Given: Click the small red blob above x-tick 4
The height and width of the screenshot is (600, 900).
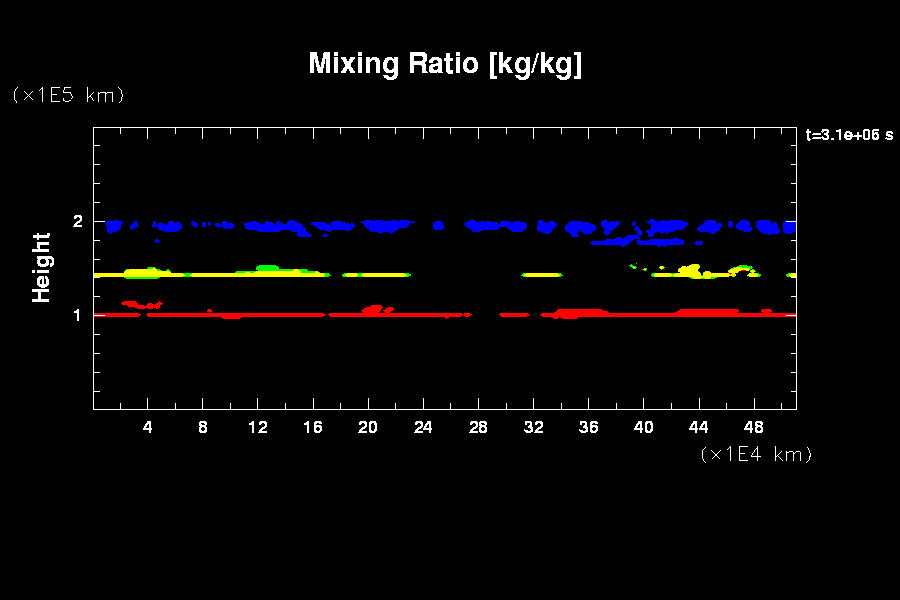Looking at the screenshot, I should pos(138,304).
